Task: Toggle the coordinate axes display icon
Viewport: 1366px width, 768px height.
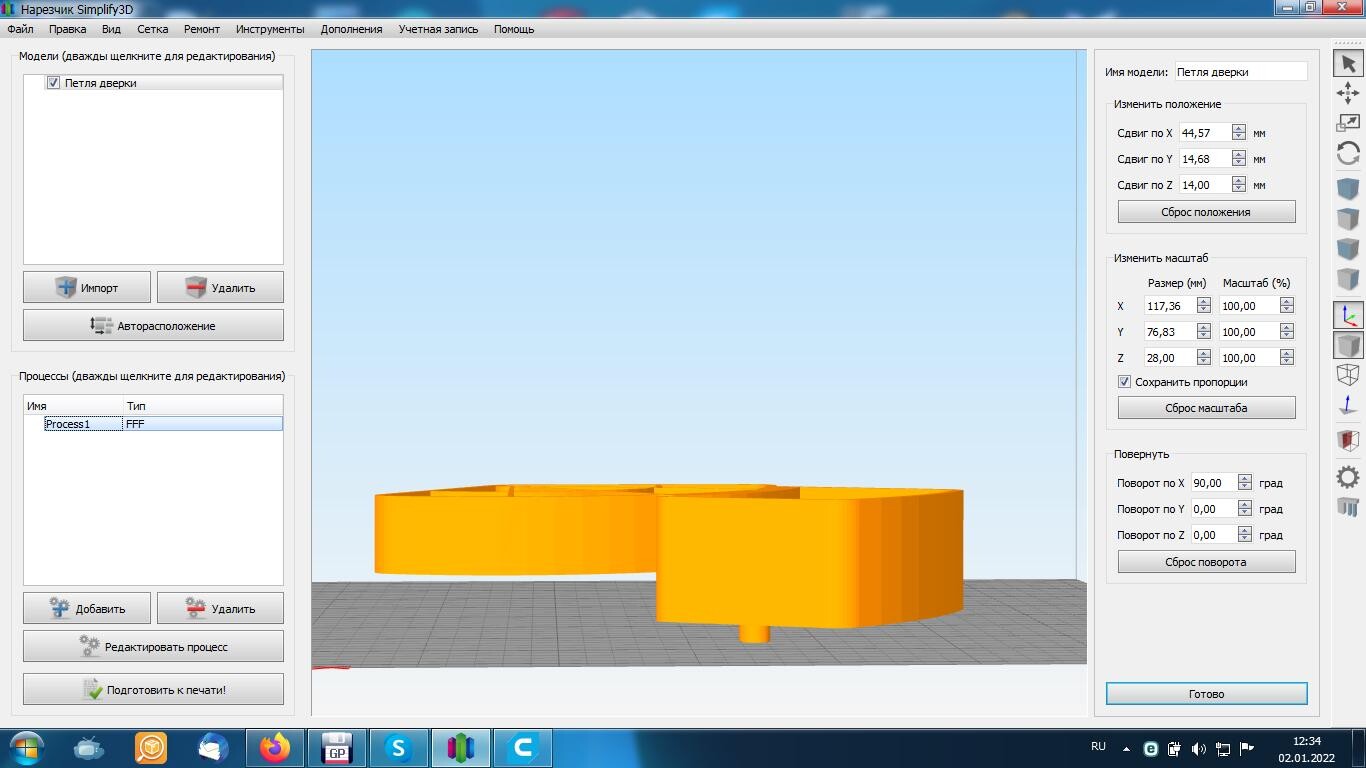Action: pyautogui.click(x=1348, y=316)
